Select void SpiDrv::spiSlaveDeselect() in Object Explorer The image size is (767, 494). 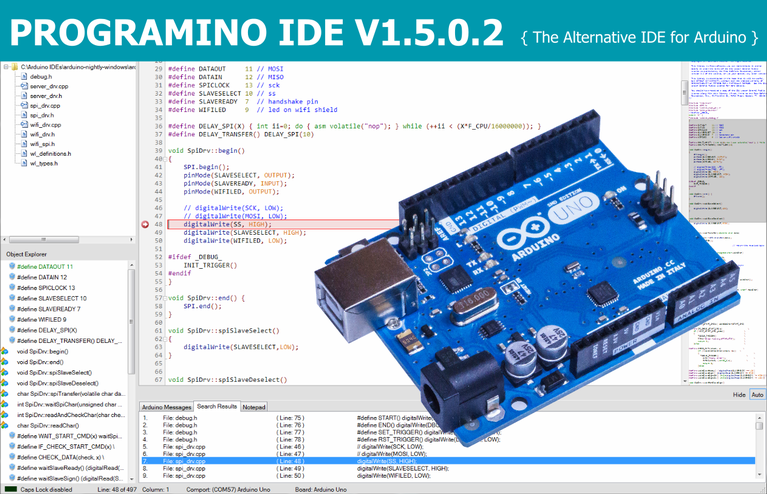click(x=58, y=383)
